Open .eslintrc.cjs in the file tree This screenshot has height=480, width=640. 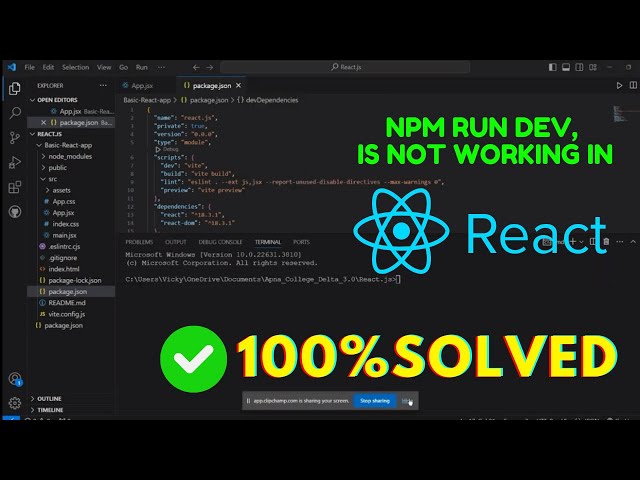71,247
